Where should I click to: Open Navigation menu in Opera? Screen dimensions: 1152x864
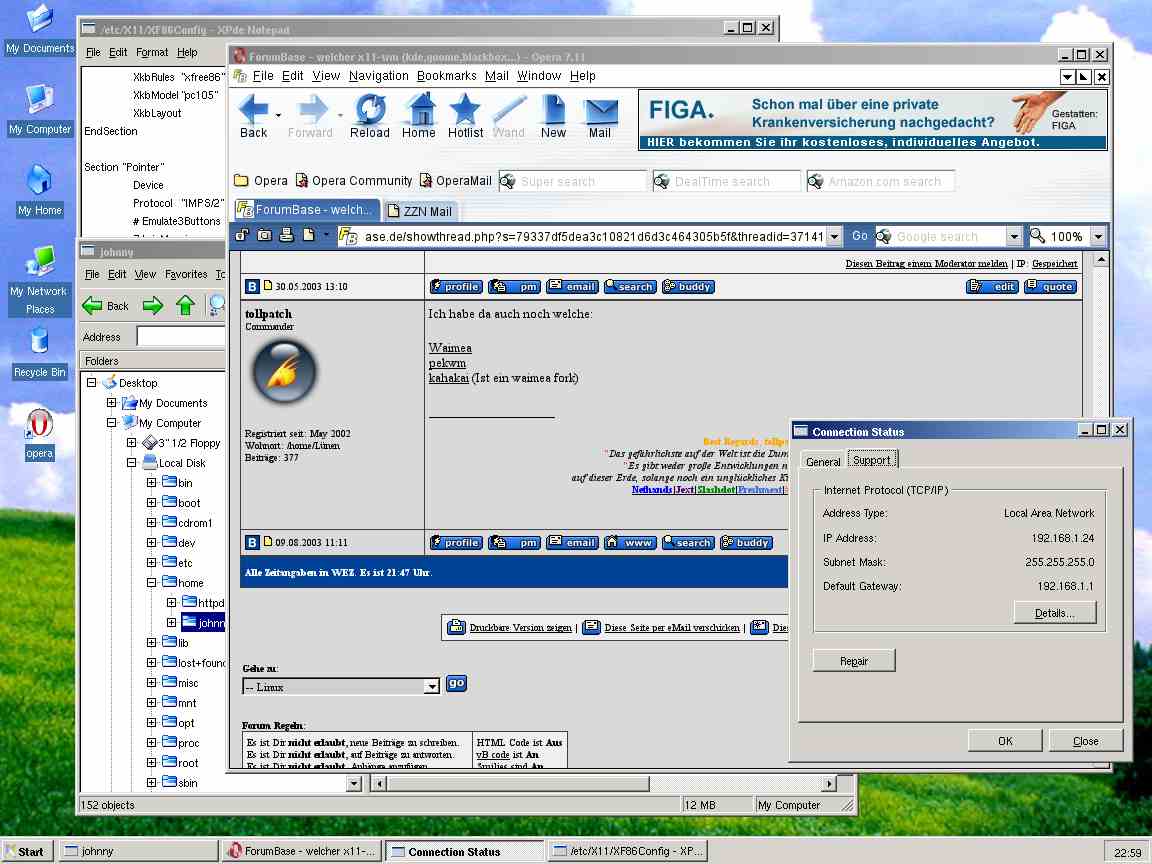(378, 76)
